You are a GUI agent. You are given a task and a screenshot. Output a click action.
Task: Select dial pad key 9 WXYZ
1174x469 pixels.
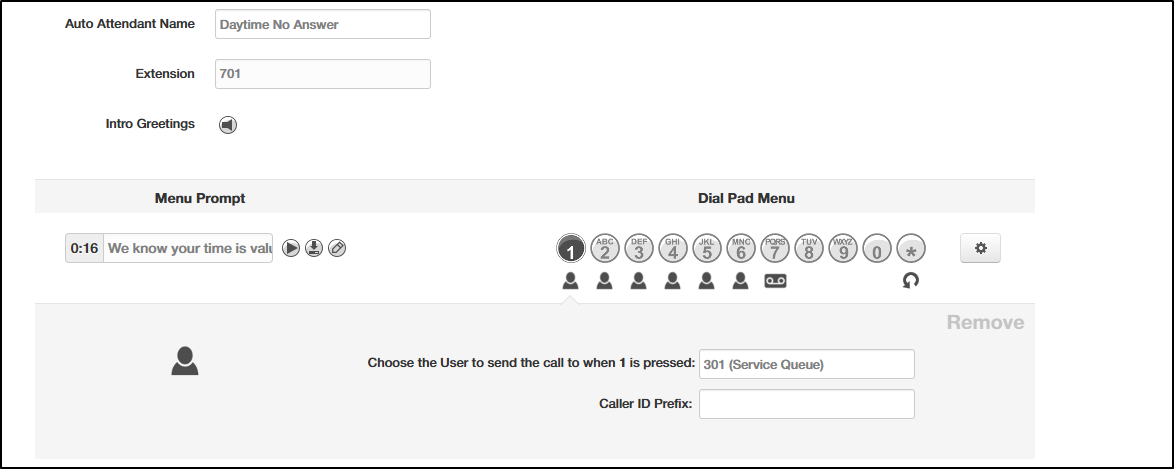(x=843, y=248)
